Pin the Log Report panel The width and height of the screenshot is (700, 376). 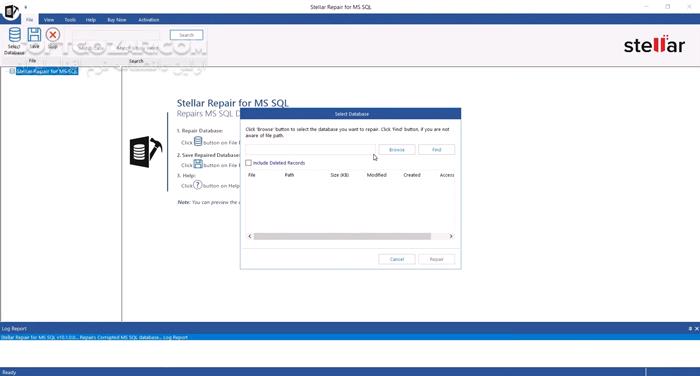pyautogui.click(x=690, y=329)
